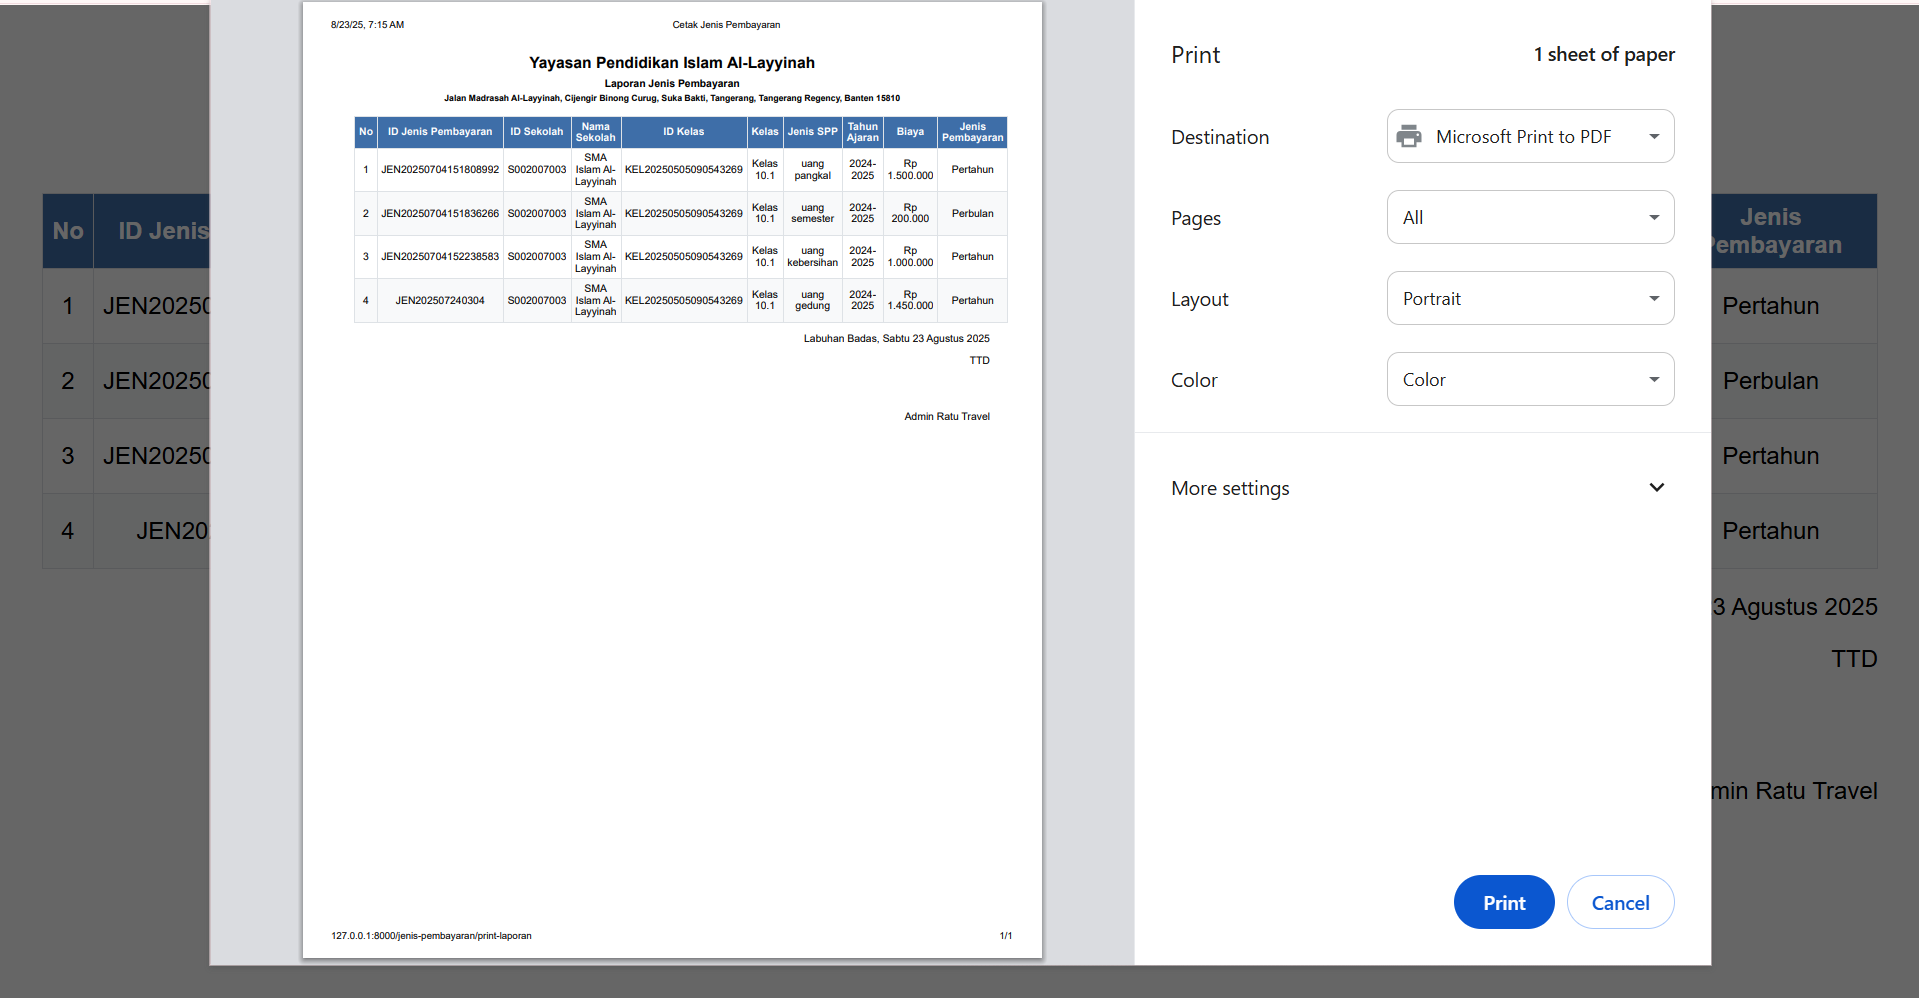The image size is (1919, 998).
Task: Click the printer icon beside Microsoft Print to PDF
Action: click(1409, 136)
